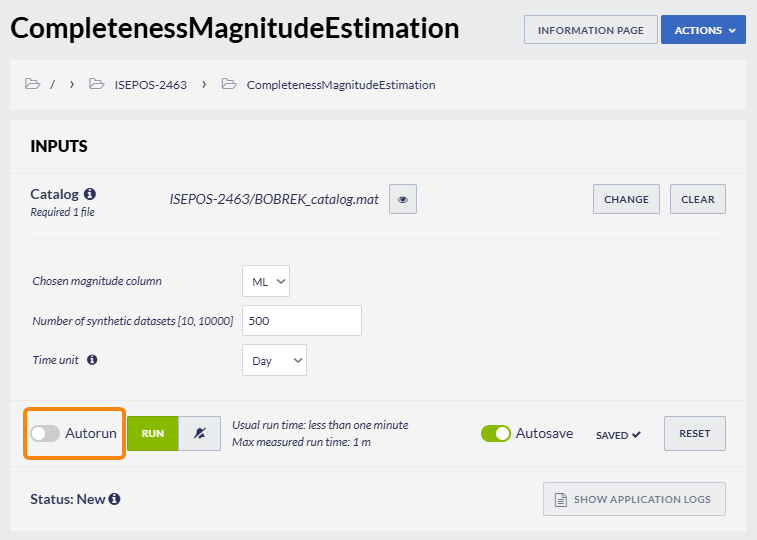Open the Actions dropdown menu
The width and height of the screenshot is (757, 540).
pyautogui.click(x=703, y=30)
